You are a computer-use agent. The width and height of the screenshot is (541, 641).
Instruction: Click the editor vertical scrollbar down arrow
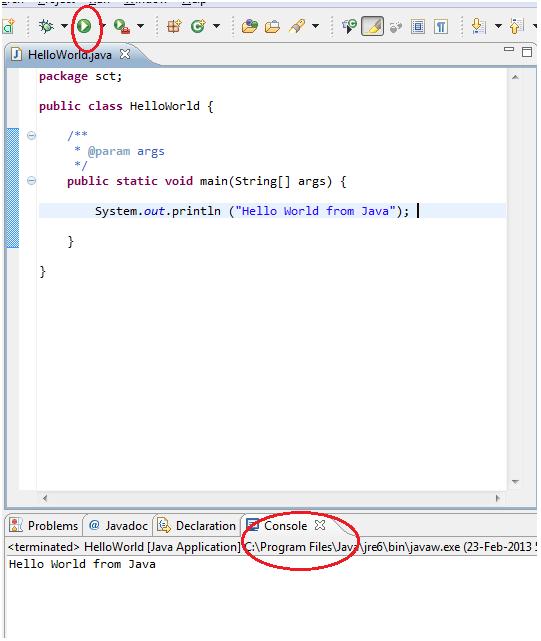point(515,482)
